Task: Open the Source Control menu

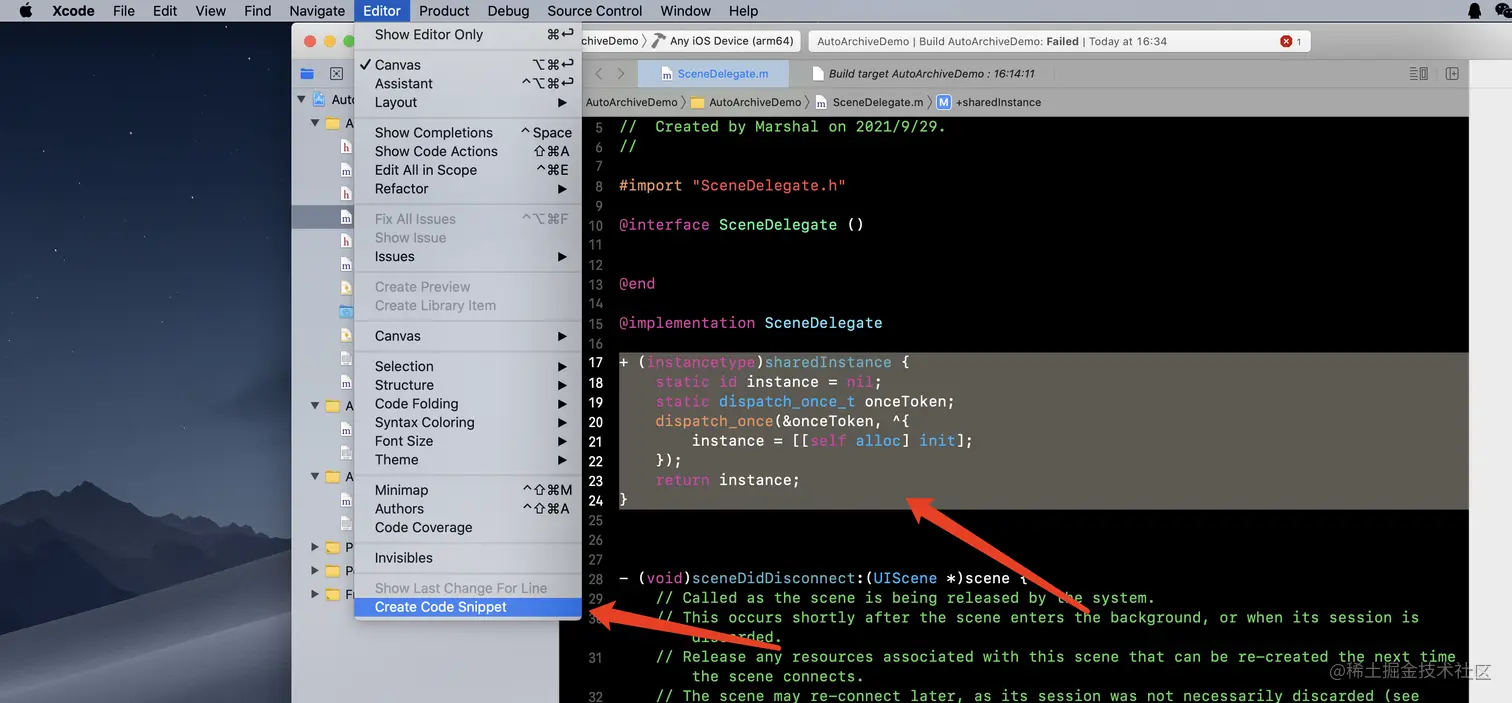Action: tap(595, 11)
